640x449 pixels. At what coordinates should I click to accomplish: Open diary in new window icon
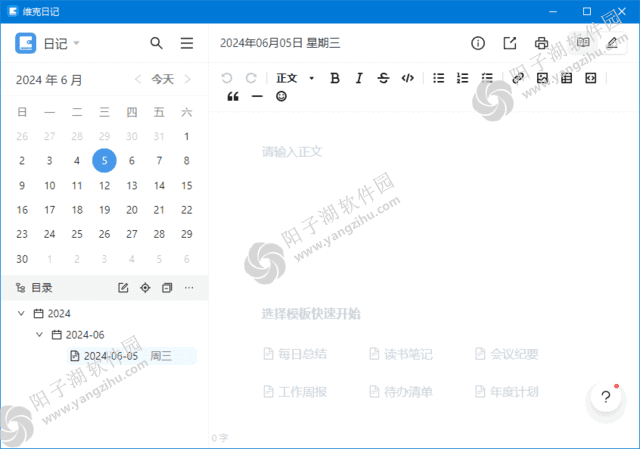[510, 43]
